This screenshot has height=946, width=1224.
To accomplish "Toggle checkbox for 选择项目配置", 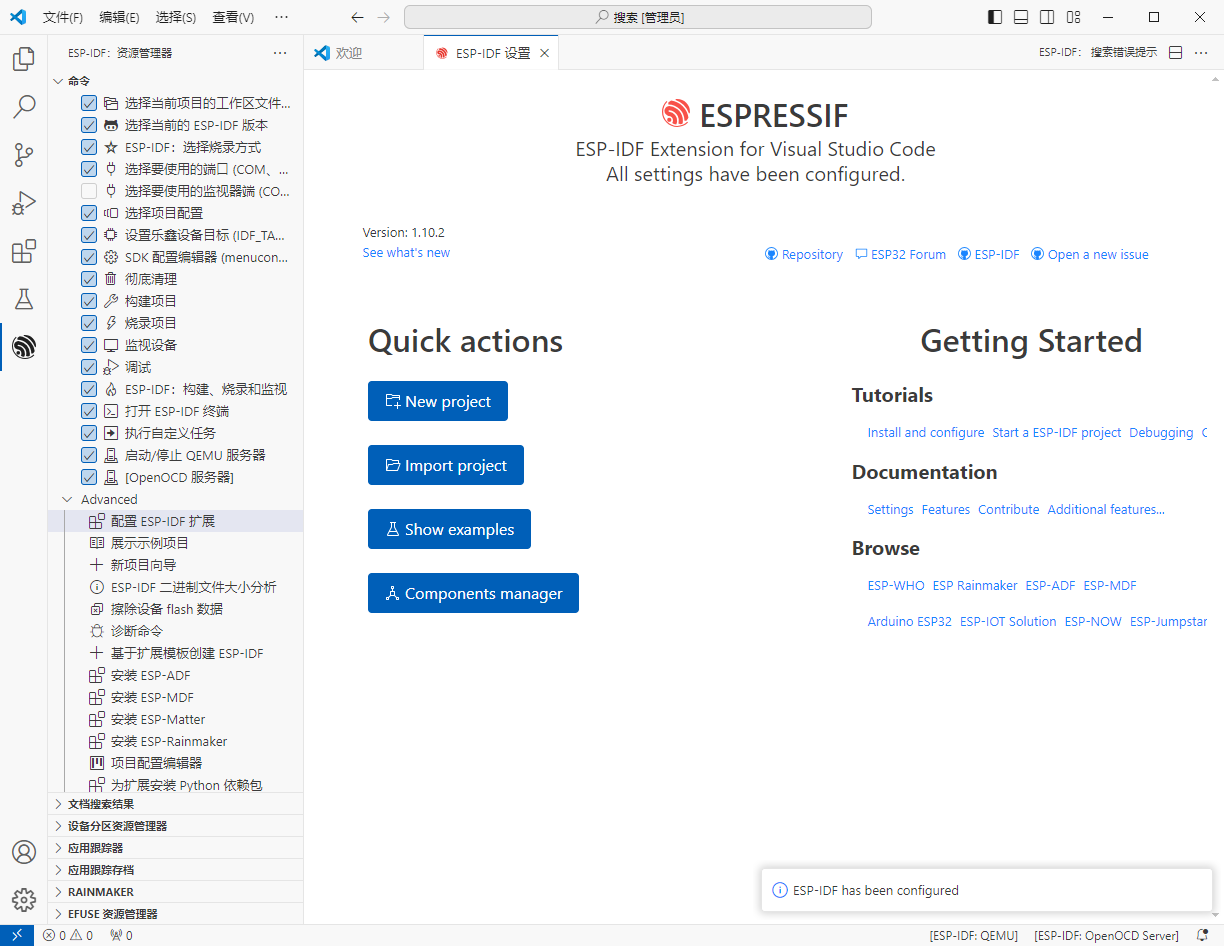I will [89, 213].
